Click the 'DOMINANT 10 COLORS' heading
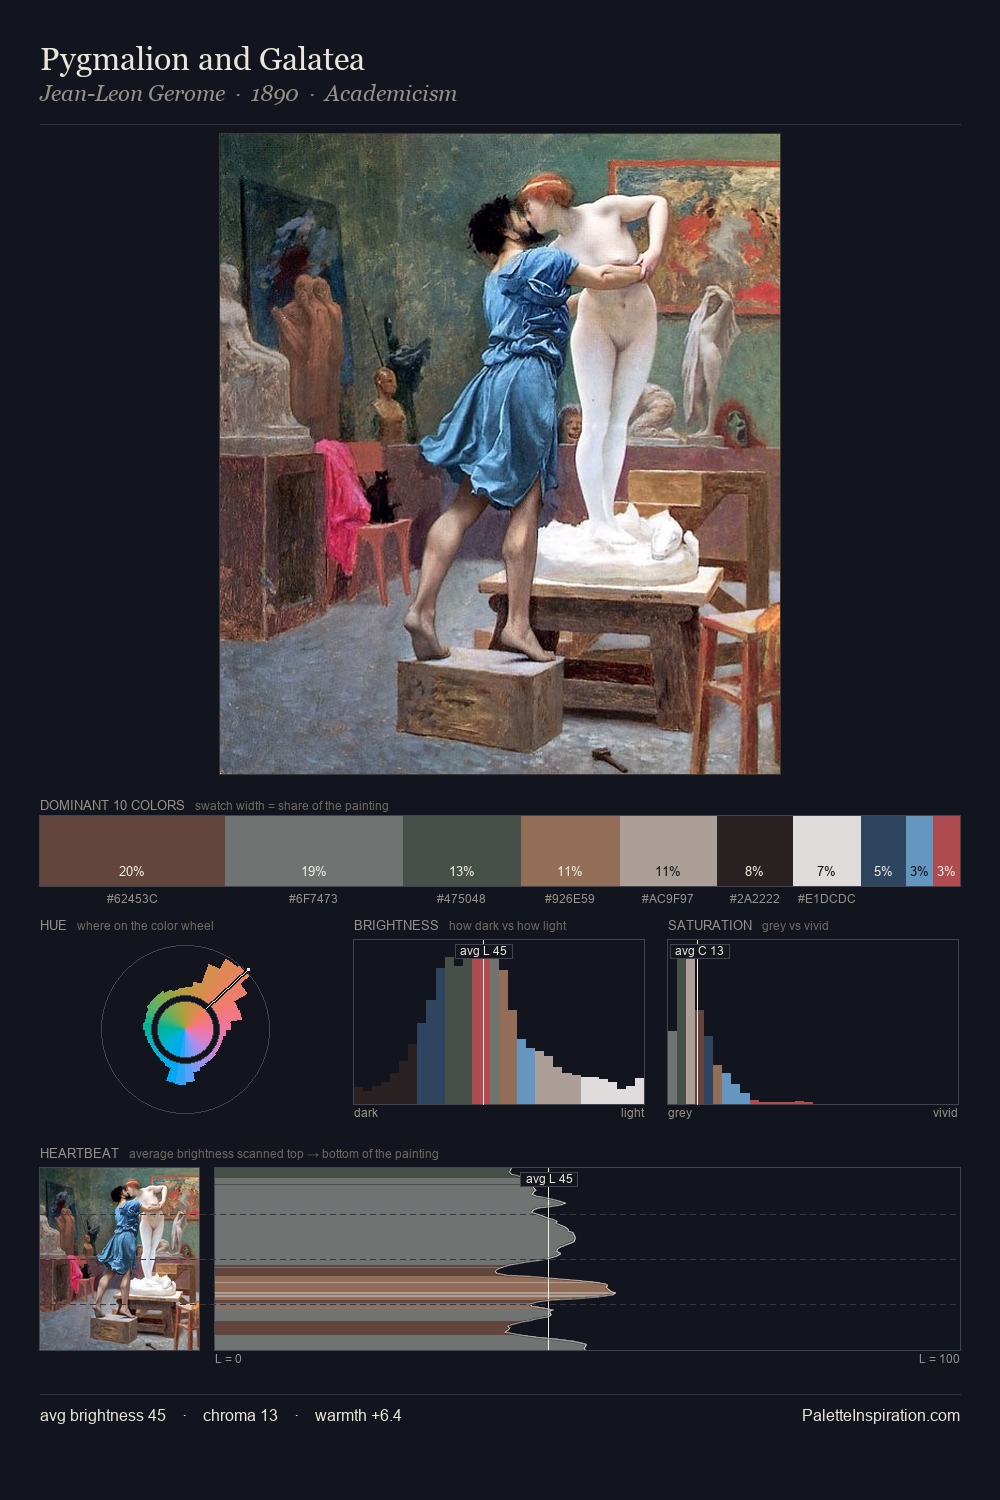1000x1500 pixels. 112,805
